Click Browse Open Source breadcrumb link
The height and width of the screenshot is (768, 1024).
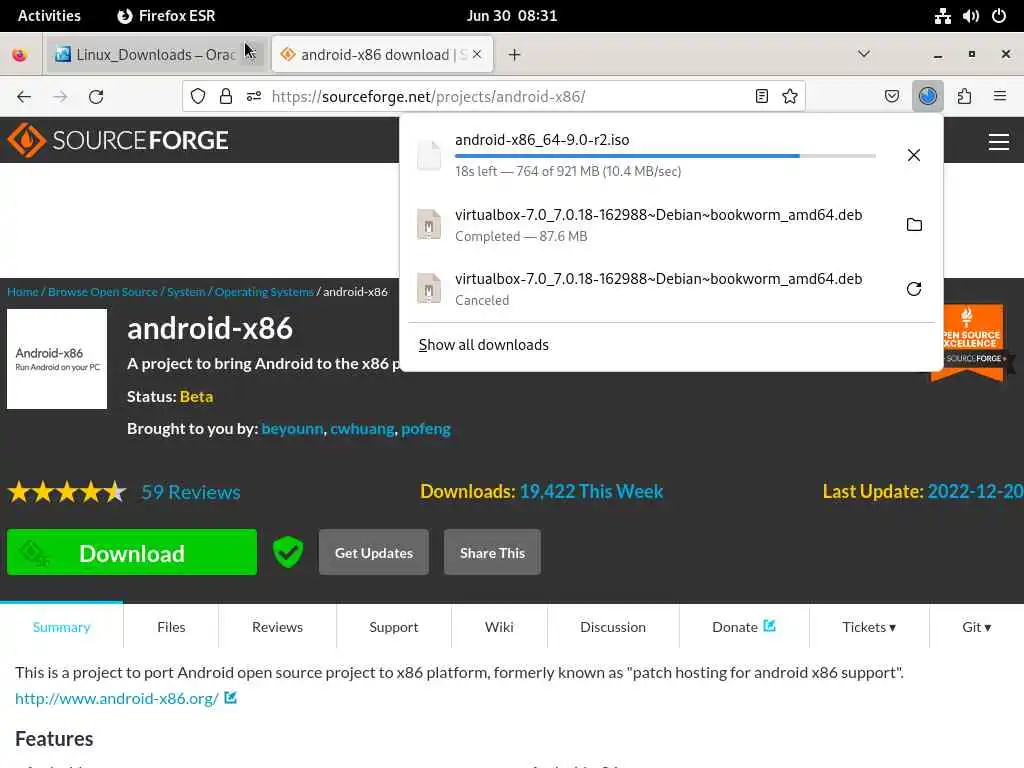click(103, 292)
